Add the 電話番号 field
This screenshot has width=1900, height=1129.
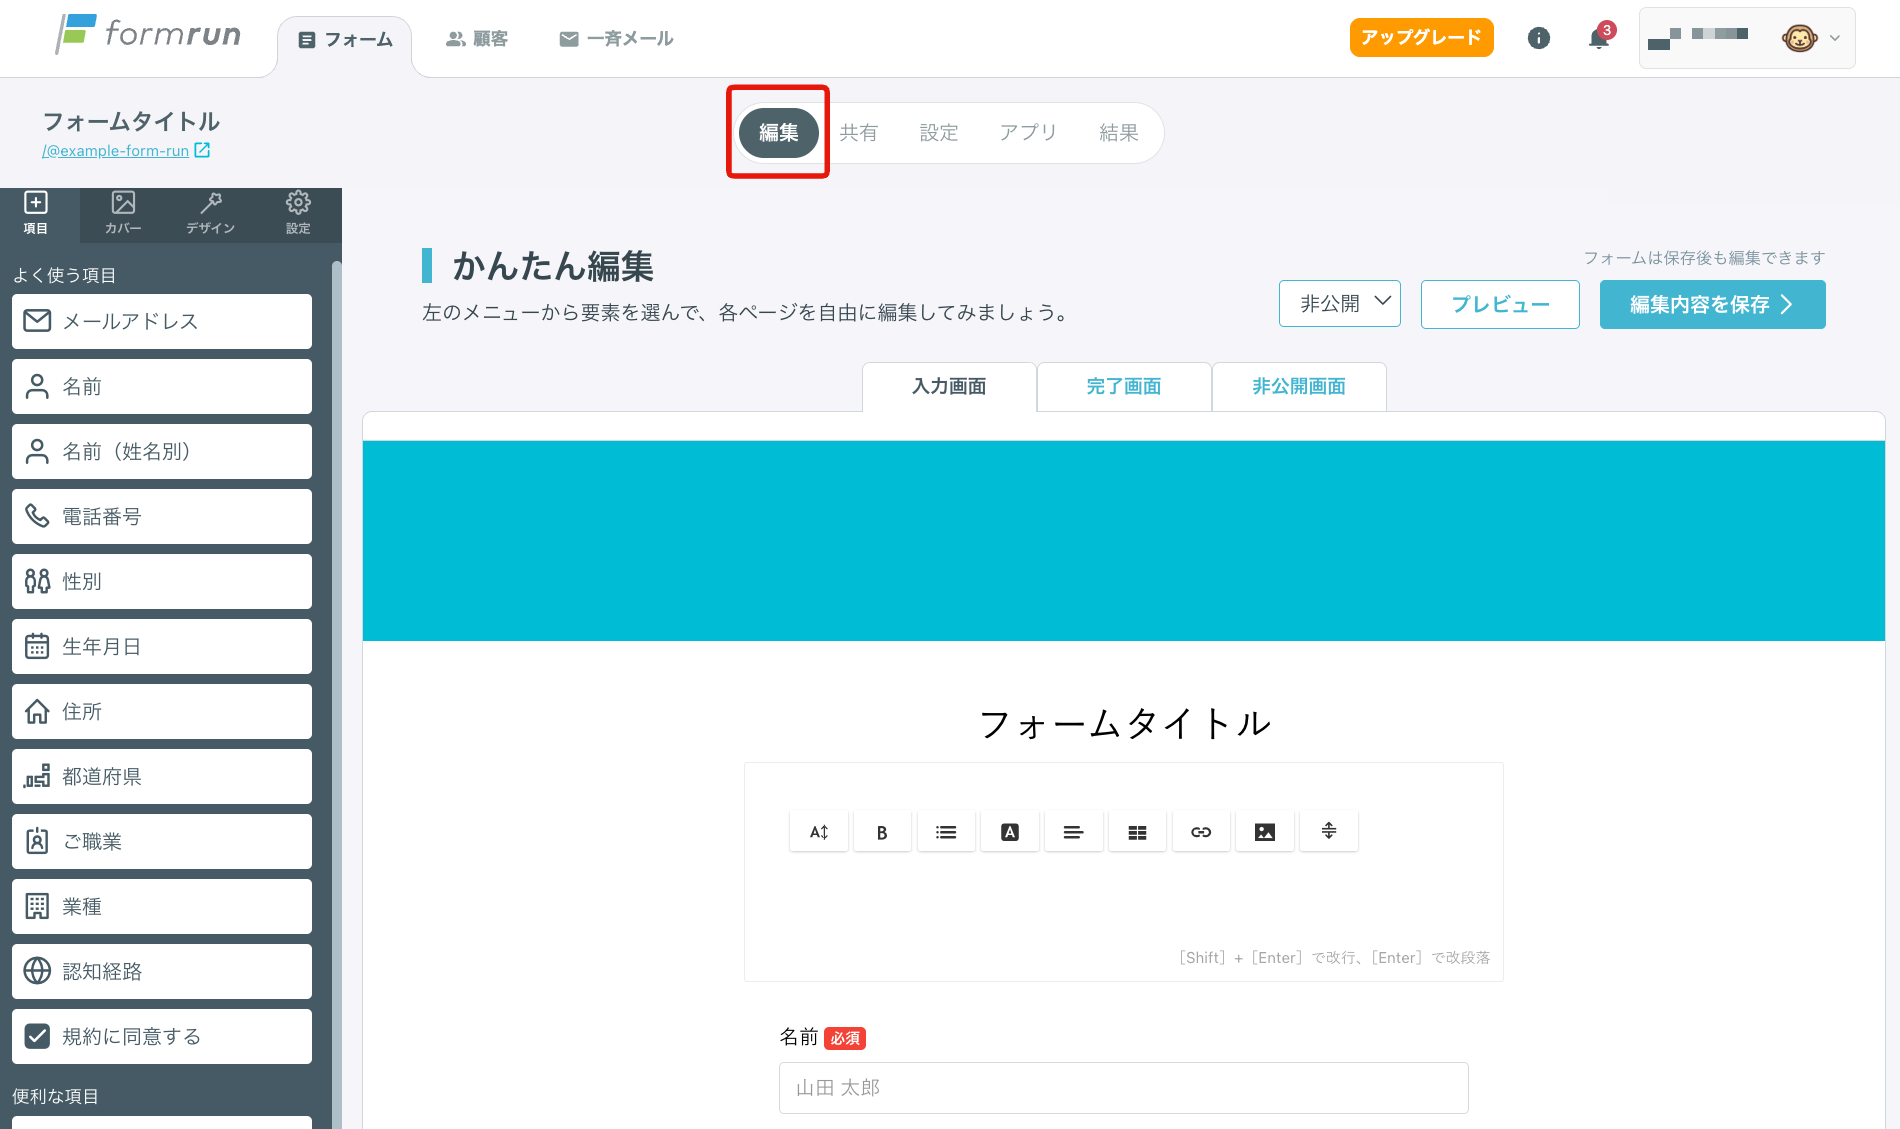(162, 516)
